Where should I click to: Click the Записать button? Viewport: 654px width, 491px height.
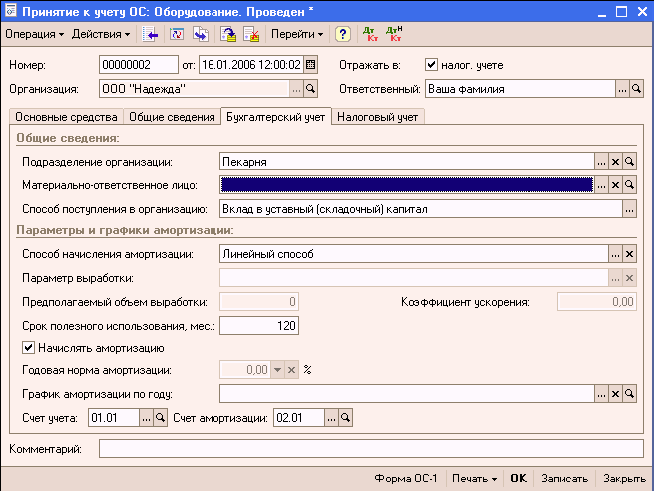pyautogui.click(x=565, y=478)
